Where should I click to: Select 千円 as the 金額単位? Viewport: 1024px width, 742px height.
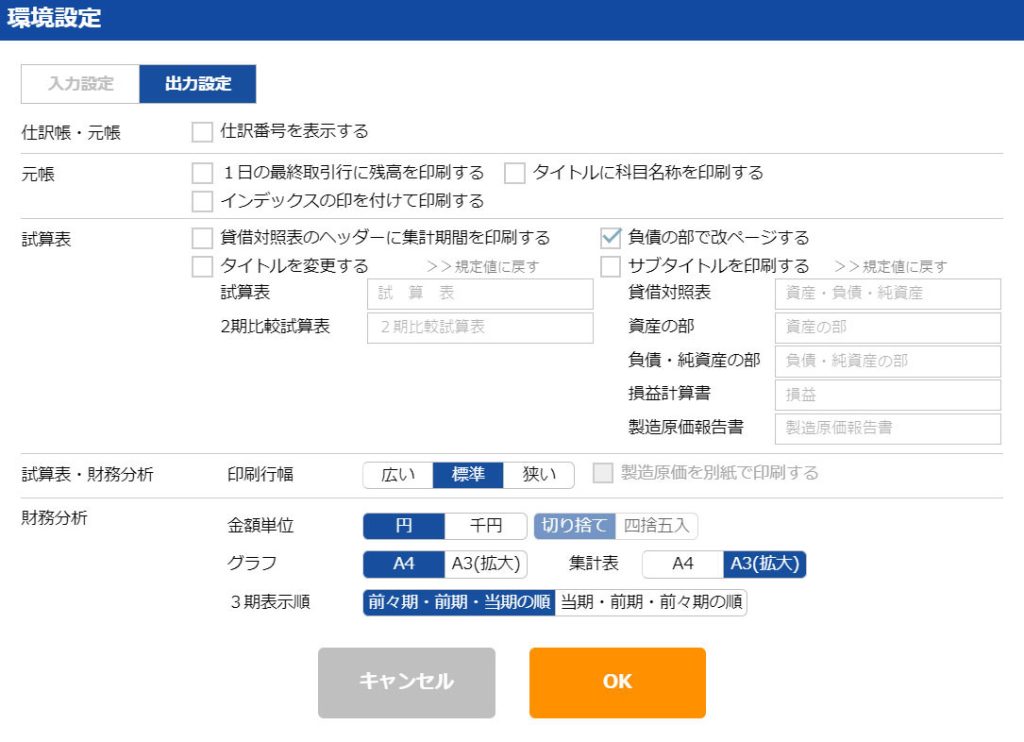pos(486,526)
